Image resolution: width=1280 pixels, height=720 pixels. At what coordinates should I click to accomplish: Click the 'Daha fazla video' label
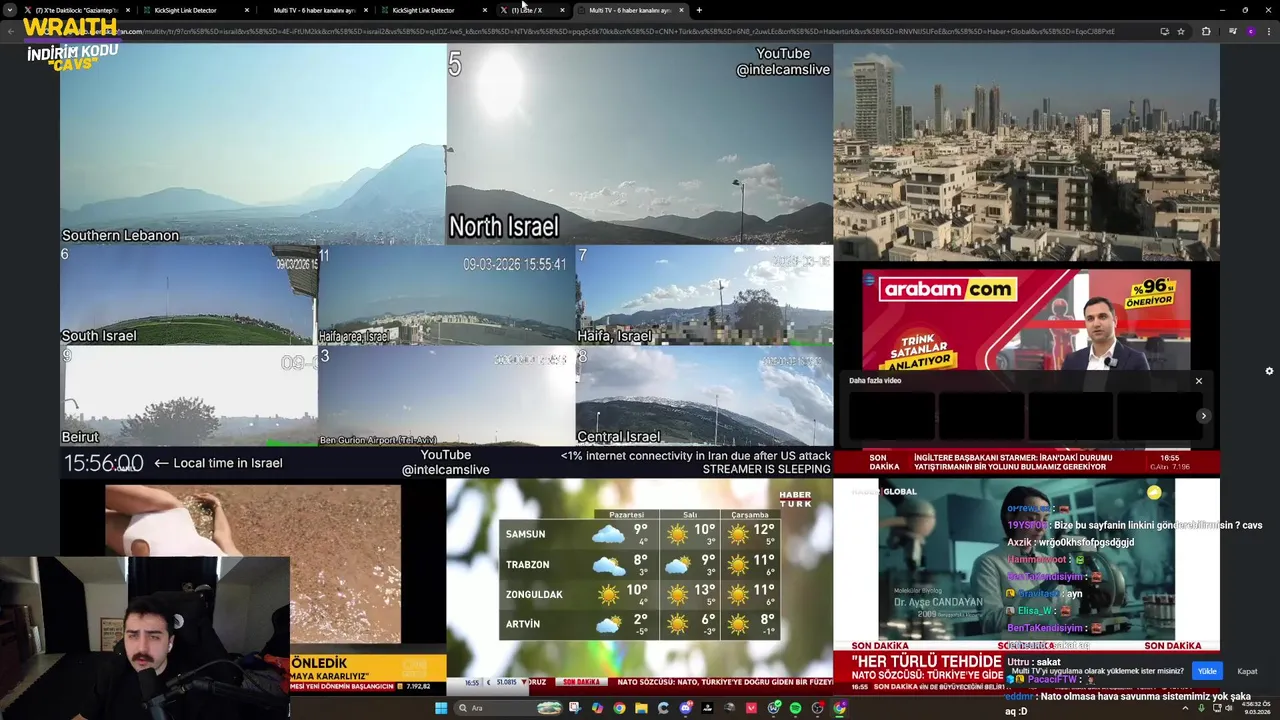875,381
